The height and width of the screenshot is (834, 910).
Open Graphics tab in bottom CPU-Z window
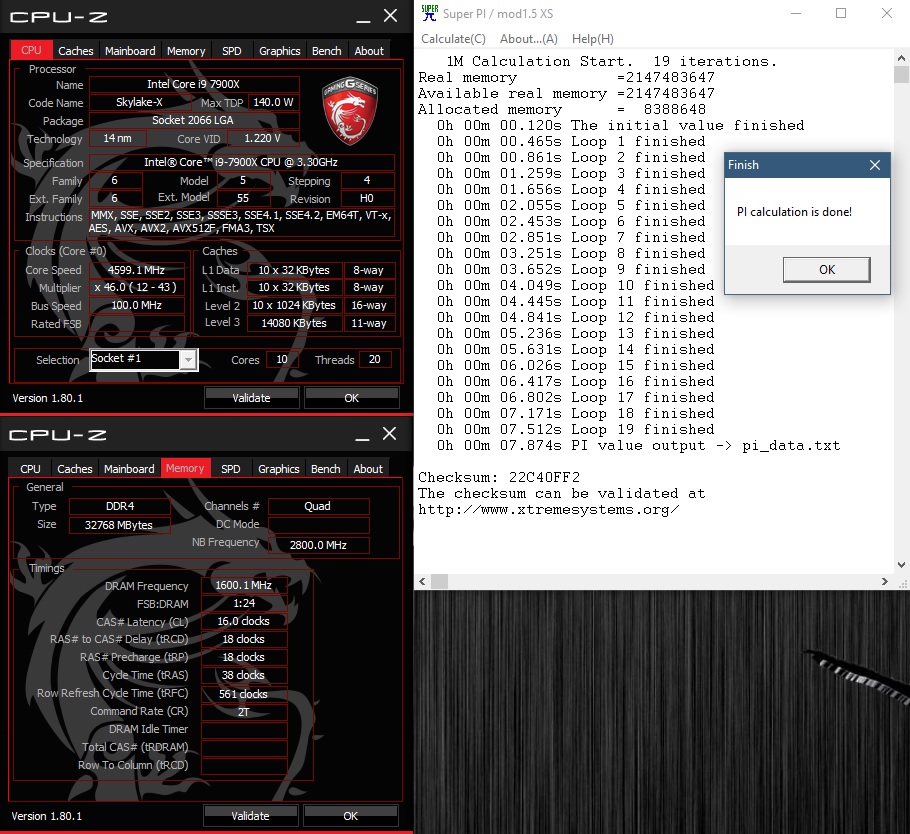(x=279, y=468)
